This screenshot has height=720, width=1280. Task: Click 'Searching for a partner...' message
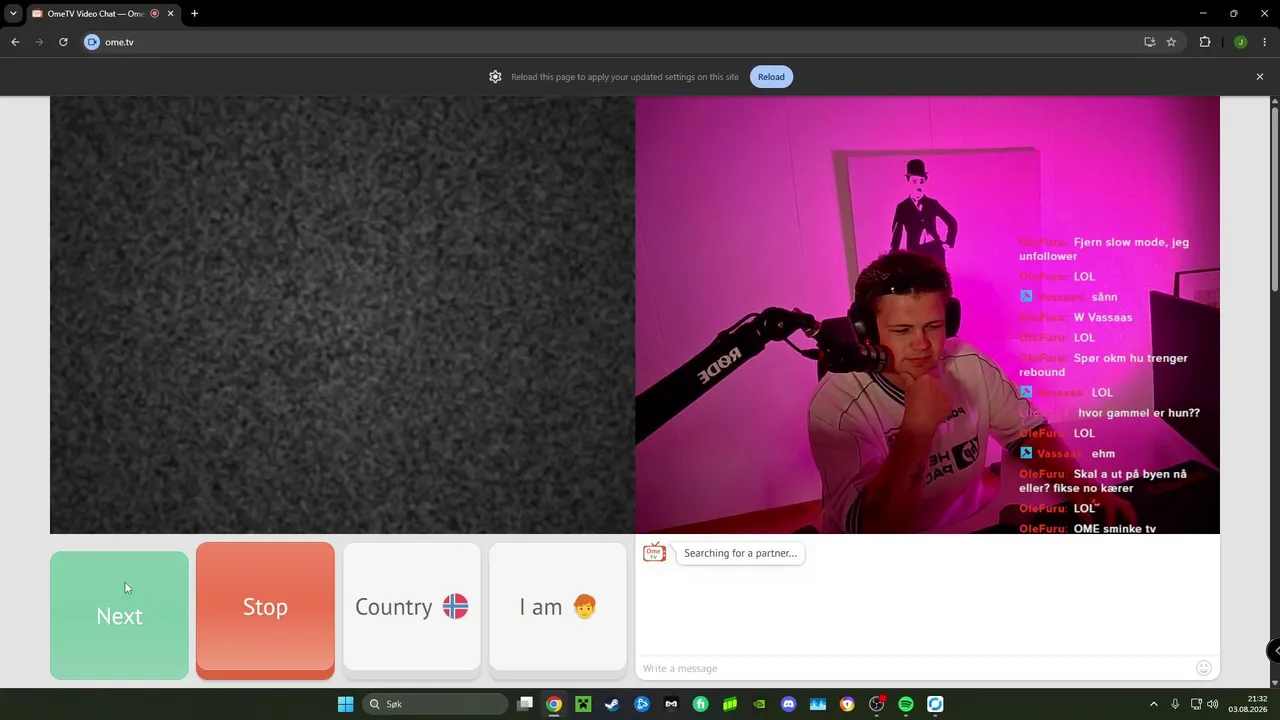pos(740,553)
